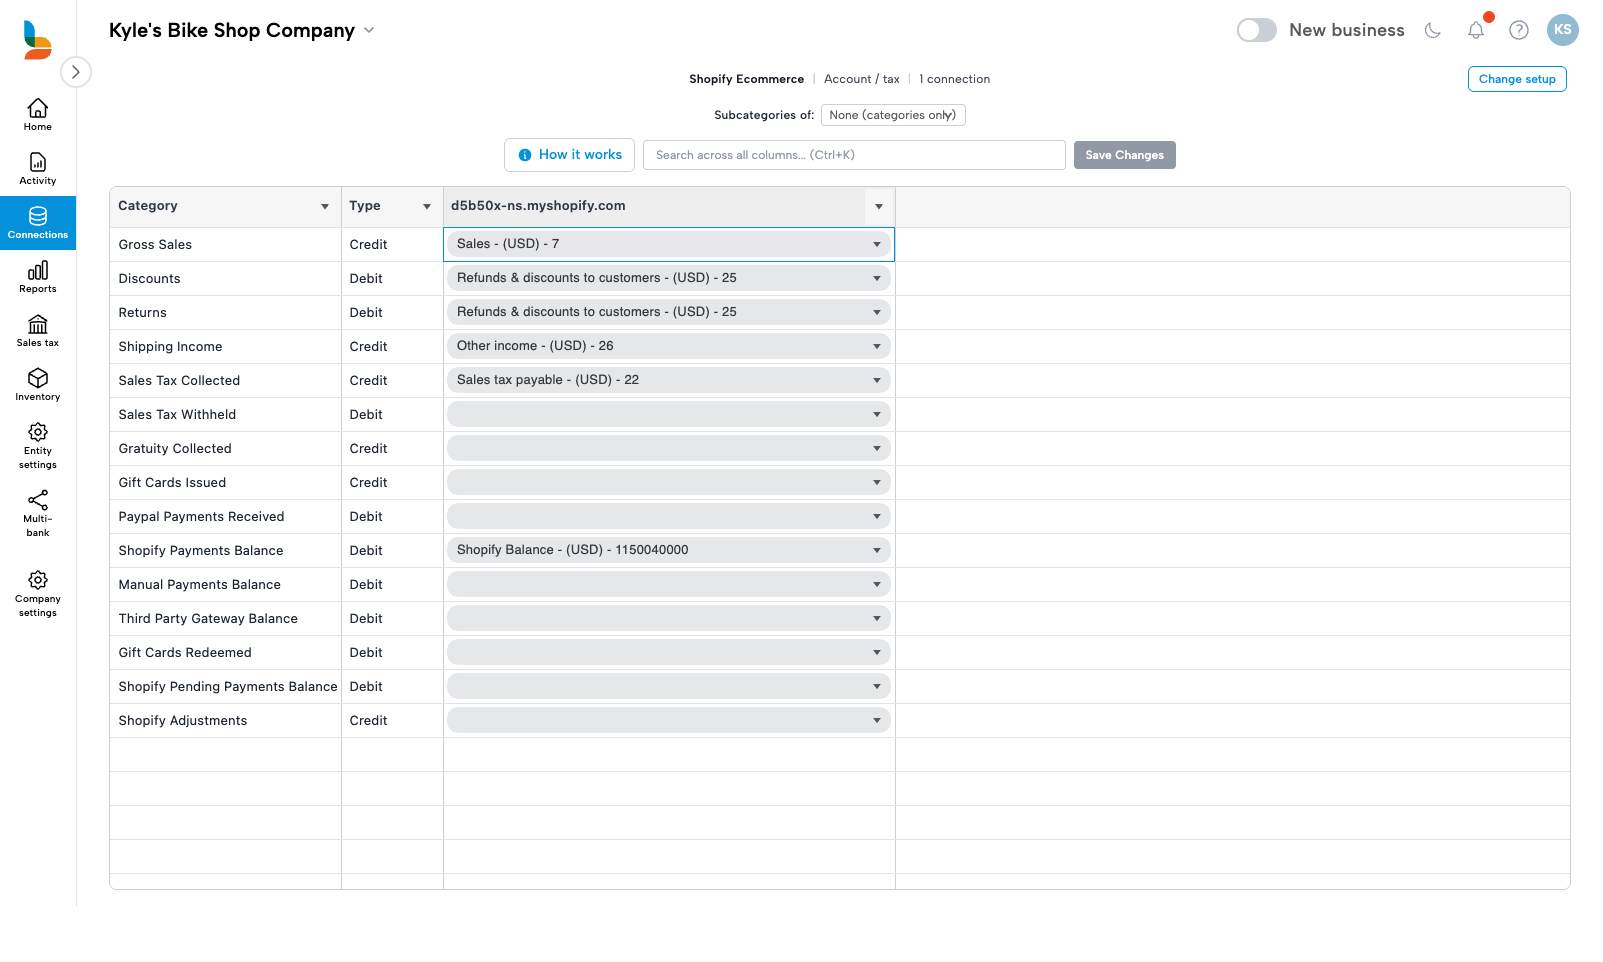Click Kyle's Bike Shop Company title

coord(232,30)
